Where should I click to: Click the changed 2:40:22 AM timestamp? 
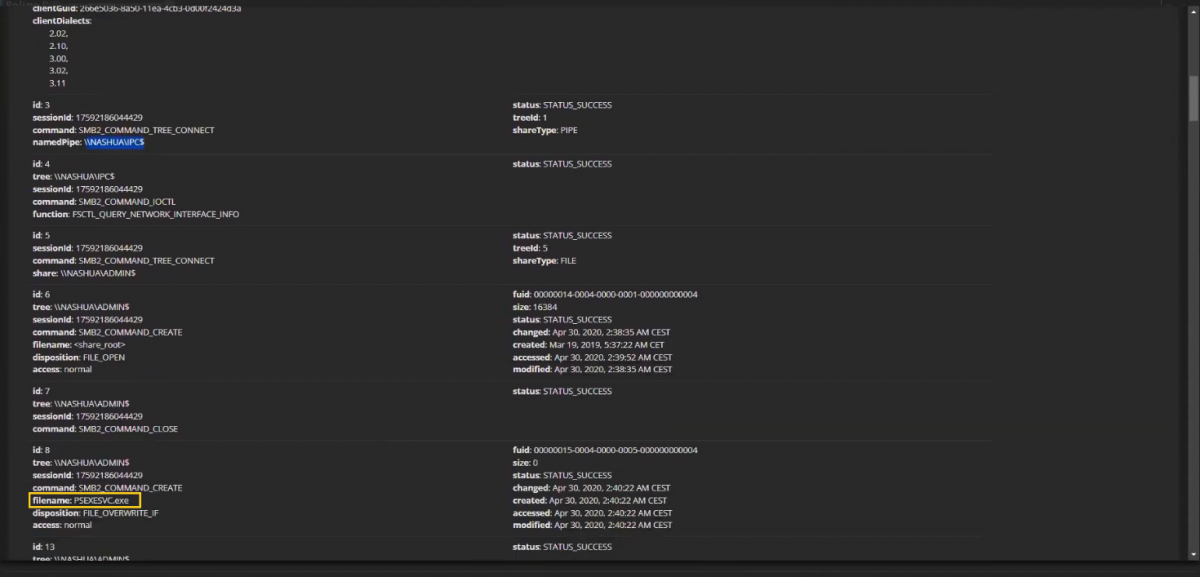(591, 487)
